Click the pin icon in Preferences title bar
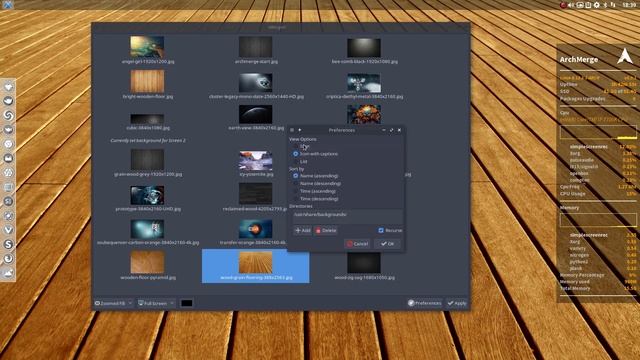 (300, 130)
